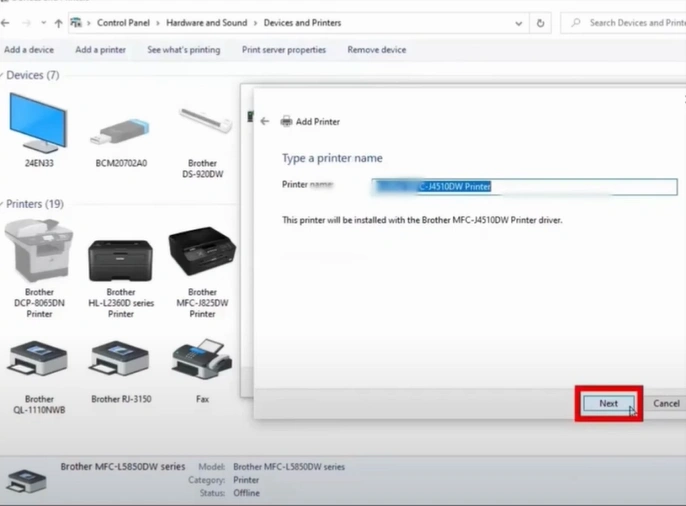Select the Brother RJ-3150 printer icon

(121, 360)
